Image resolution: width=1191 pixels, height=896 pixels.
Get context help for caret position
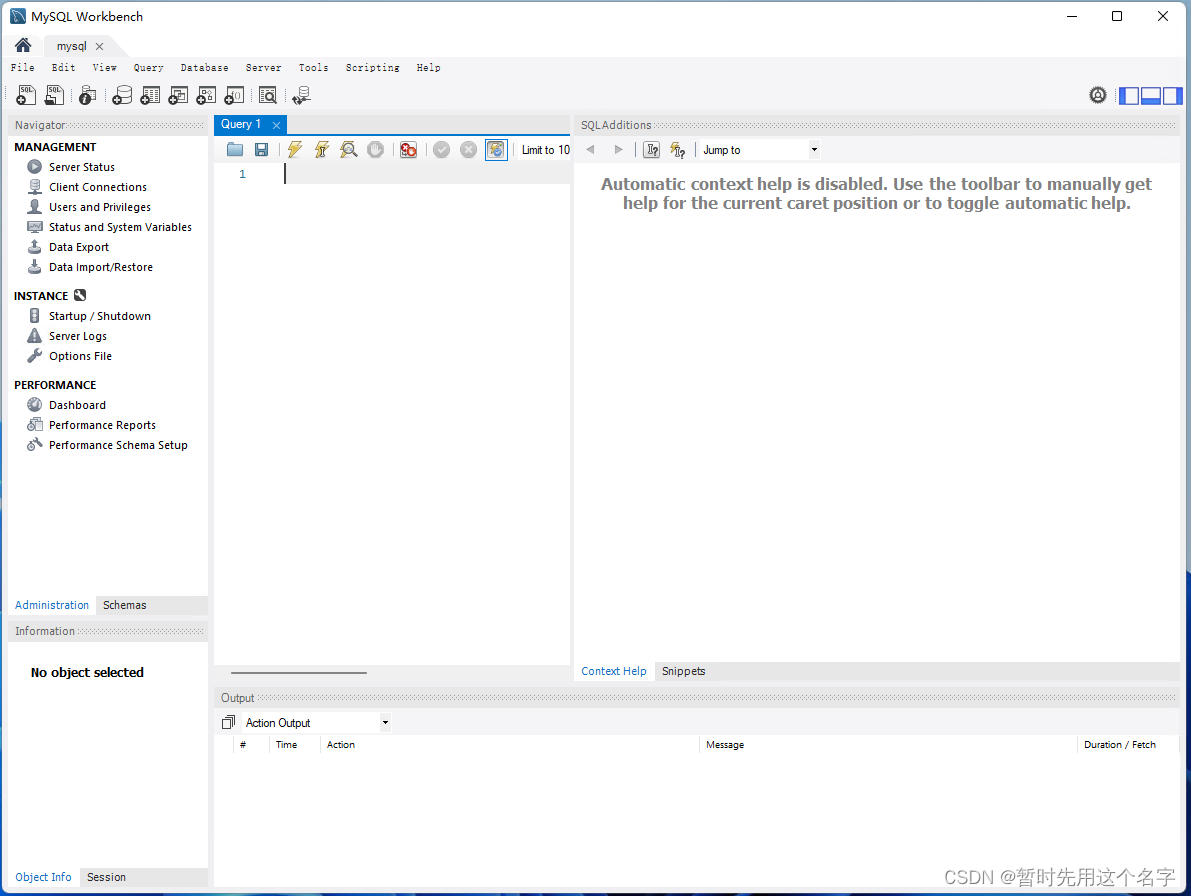[652, 150]
